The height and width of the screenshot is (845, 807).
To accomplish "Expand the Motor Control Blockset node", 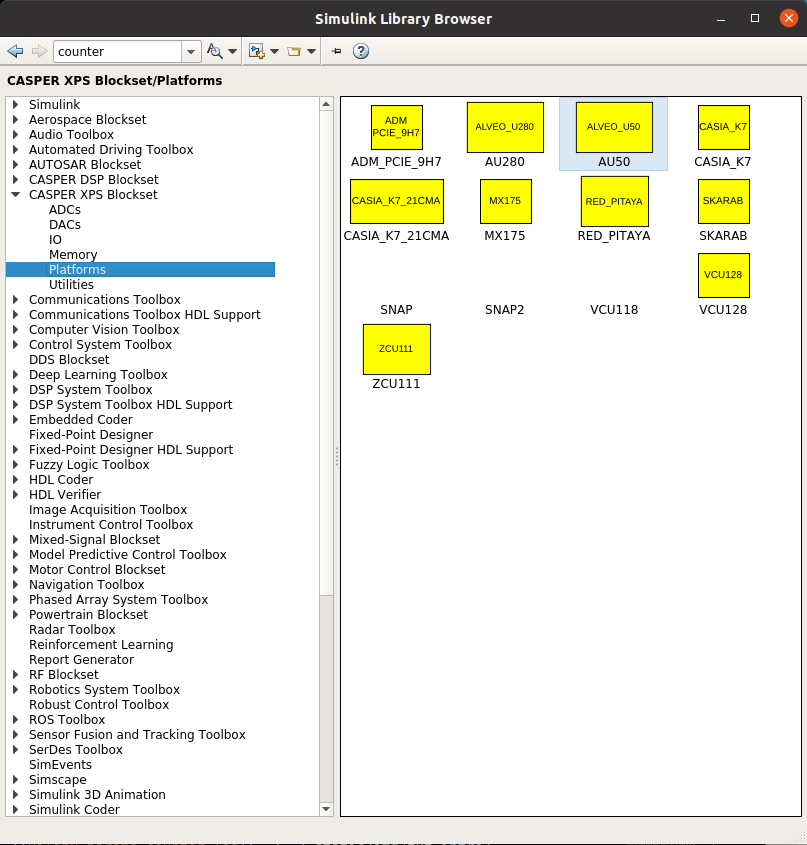I will click(16, 570).
